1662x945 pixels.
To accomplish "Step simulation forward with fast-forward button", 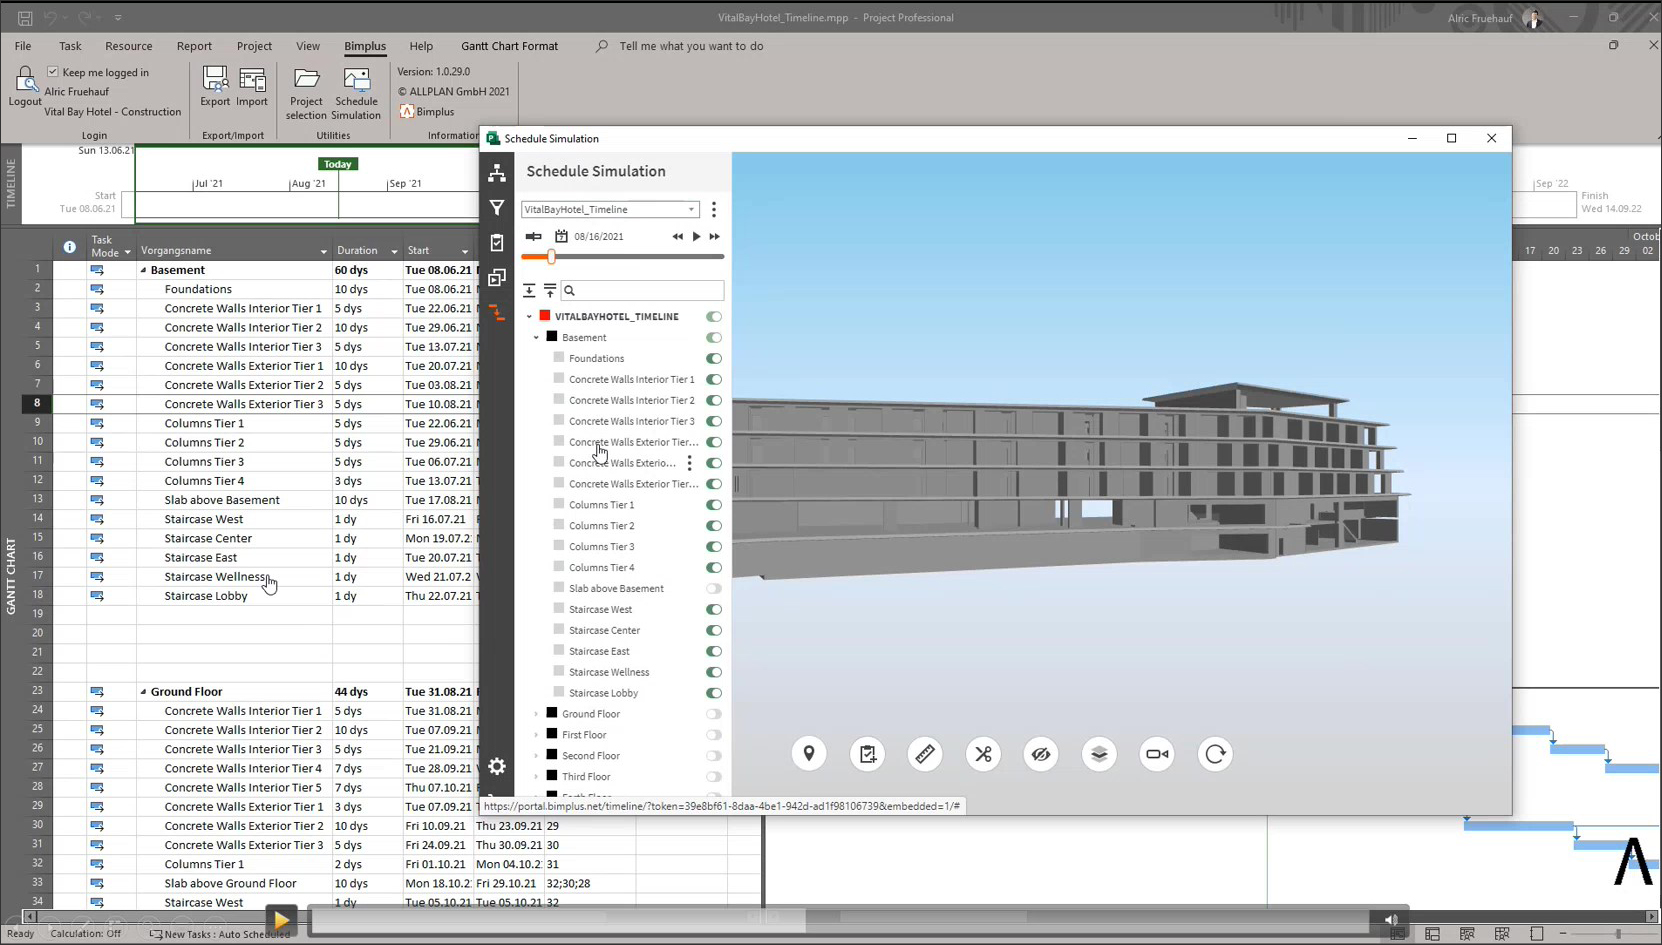I will point(715,237).
